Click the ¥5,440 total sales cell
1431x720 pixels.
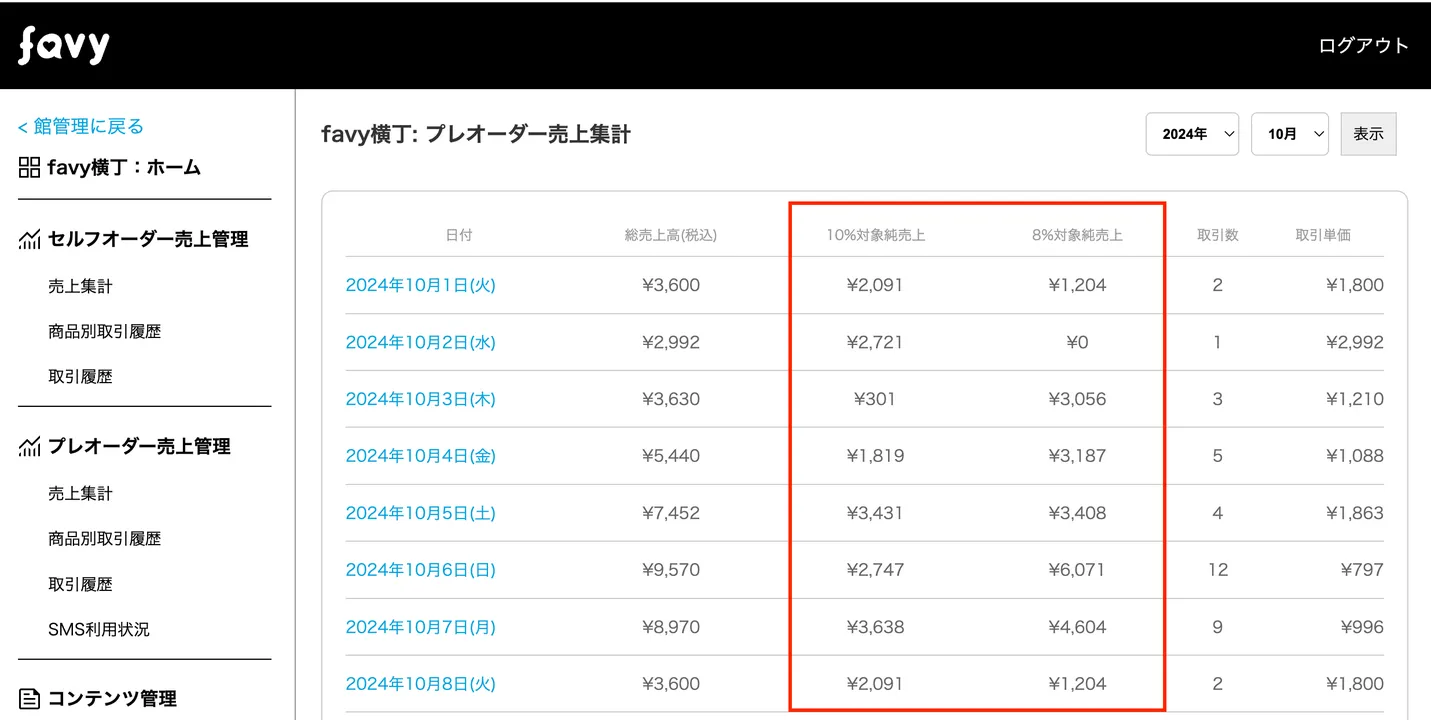pos(671,456)
